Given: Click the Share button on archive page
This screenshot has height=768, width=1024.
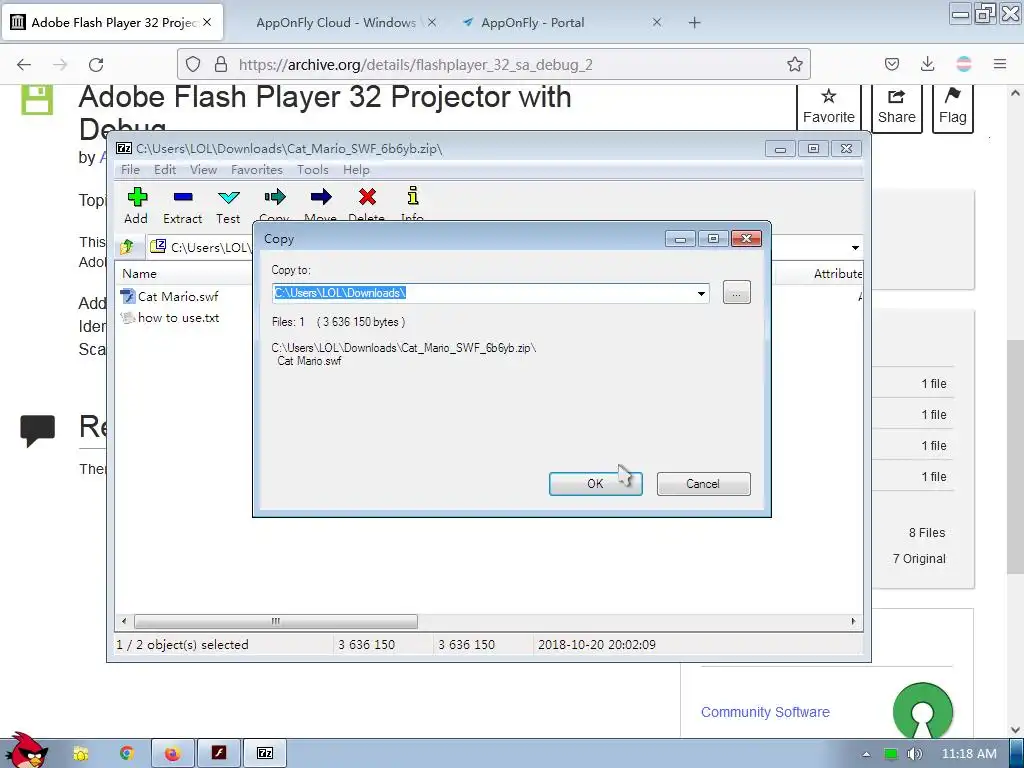Looking at the screenshot, I should tap(897, 106).
